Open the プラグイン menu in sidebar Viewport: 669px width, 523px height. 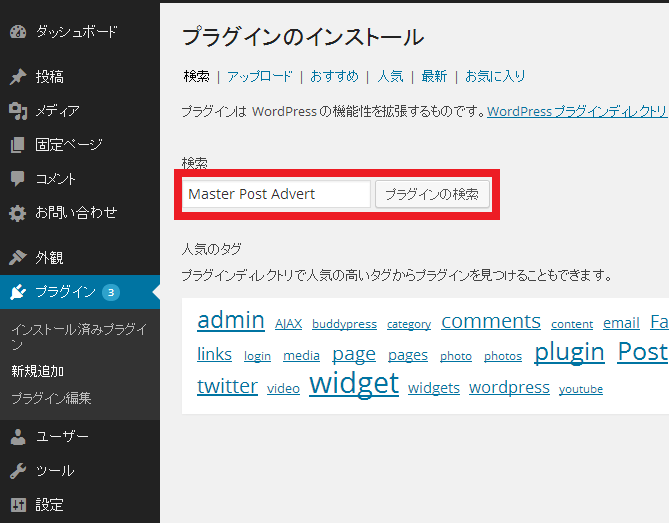pyautogui.click(x=65, y=292)
